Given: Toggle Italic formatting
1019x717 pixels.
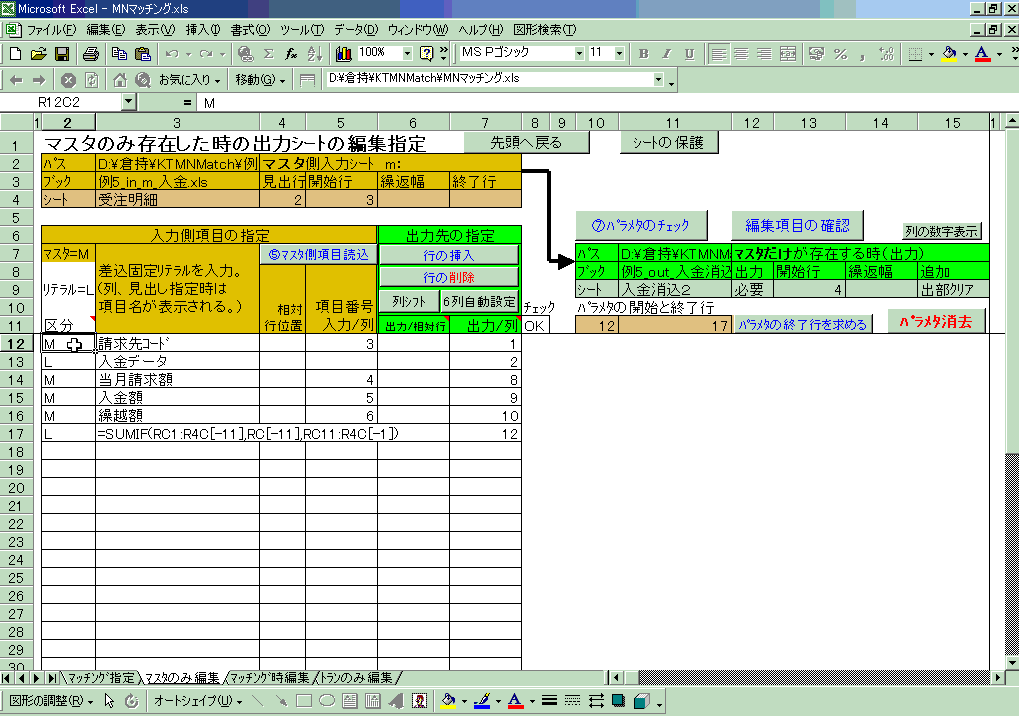Looking at the screenshot, I should tap(665, 53).
